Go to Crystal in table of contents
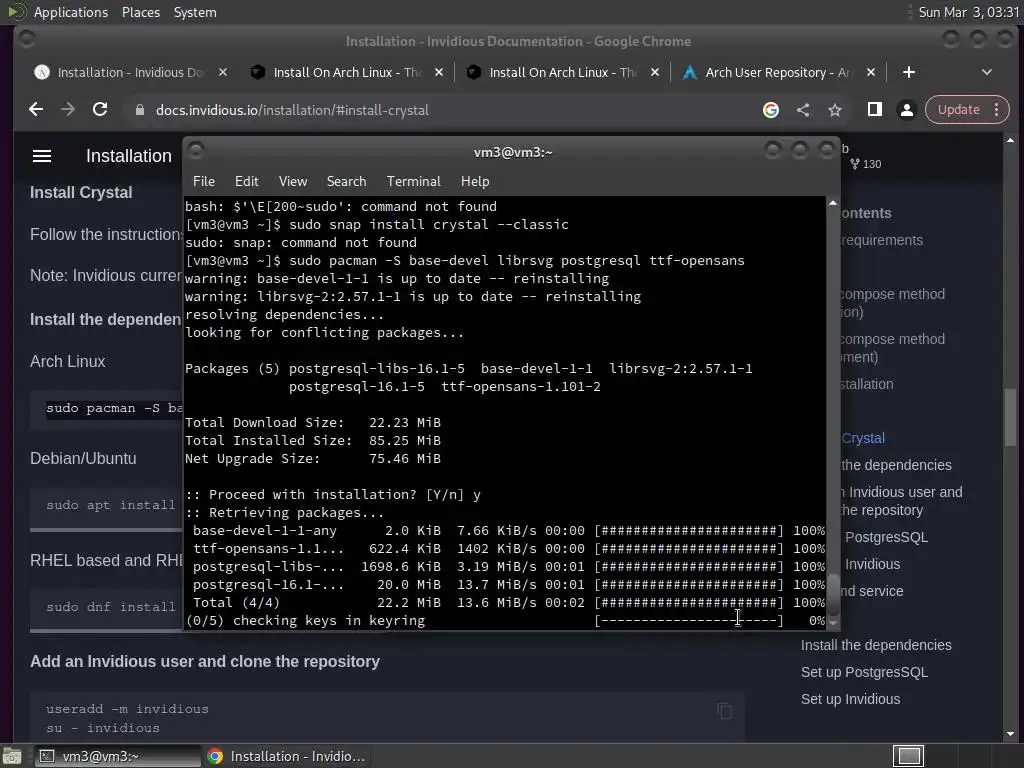 point(863,438)
